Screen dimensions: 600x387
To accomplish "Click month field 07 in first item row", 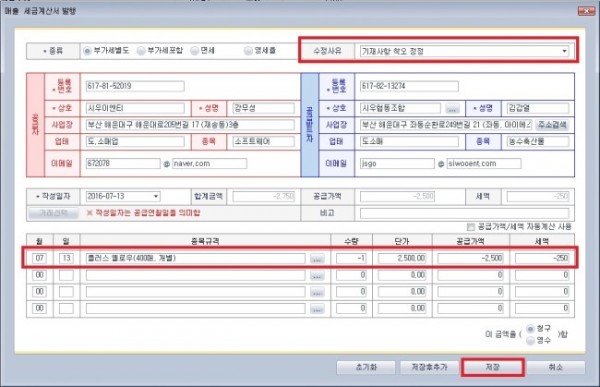I will click(39, 258).
